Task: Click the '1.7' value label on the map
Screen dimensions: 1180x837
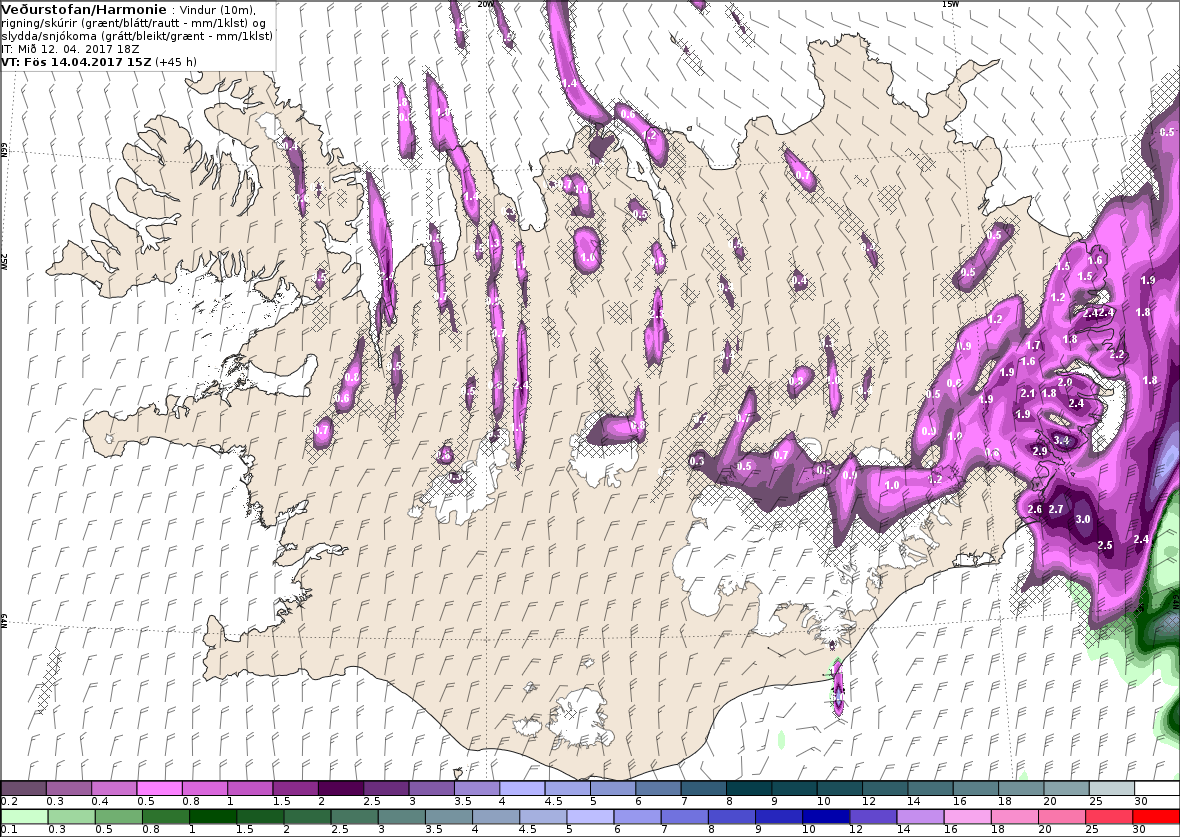Action: click(x=1033, y=345)
